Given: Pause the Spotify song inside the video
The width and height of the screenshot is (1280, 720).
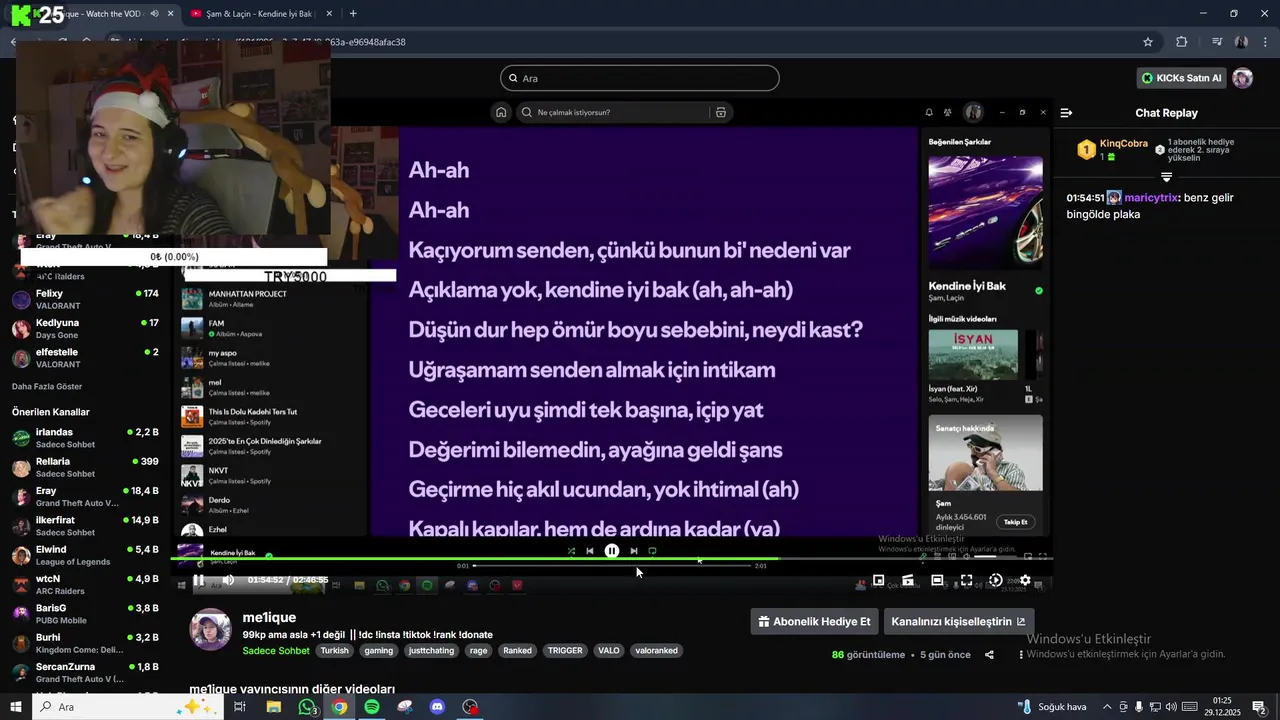Looking at the screenshot, I should [x=612, y=551].
